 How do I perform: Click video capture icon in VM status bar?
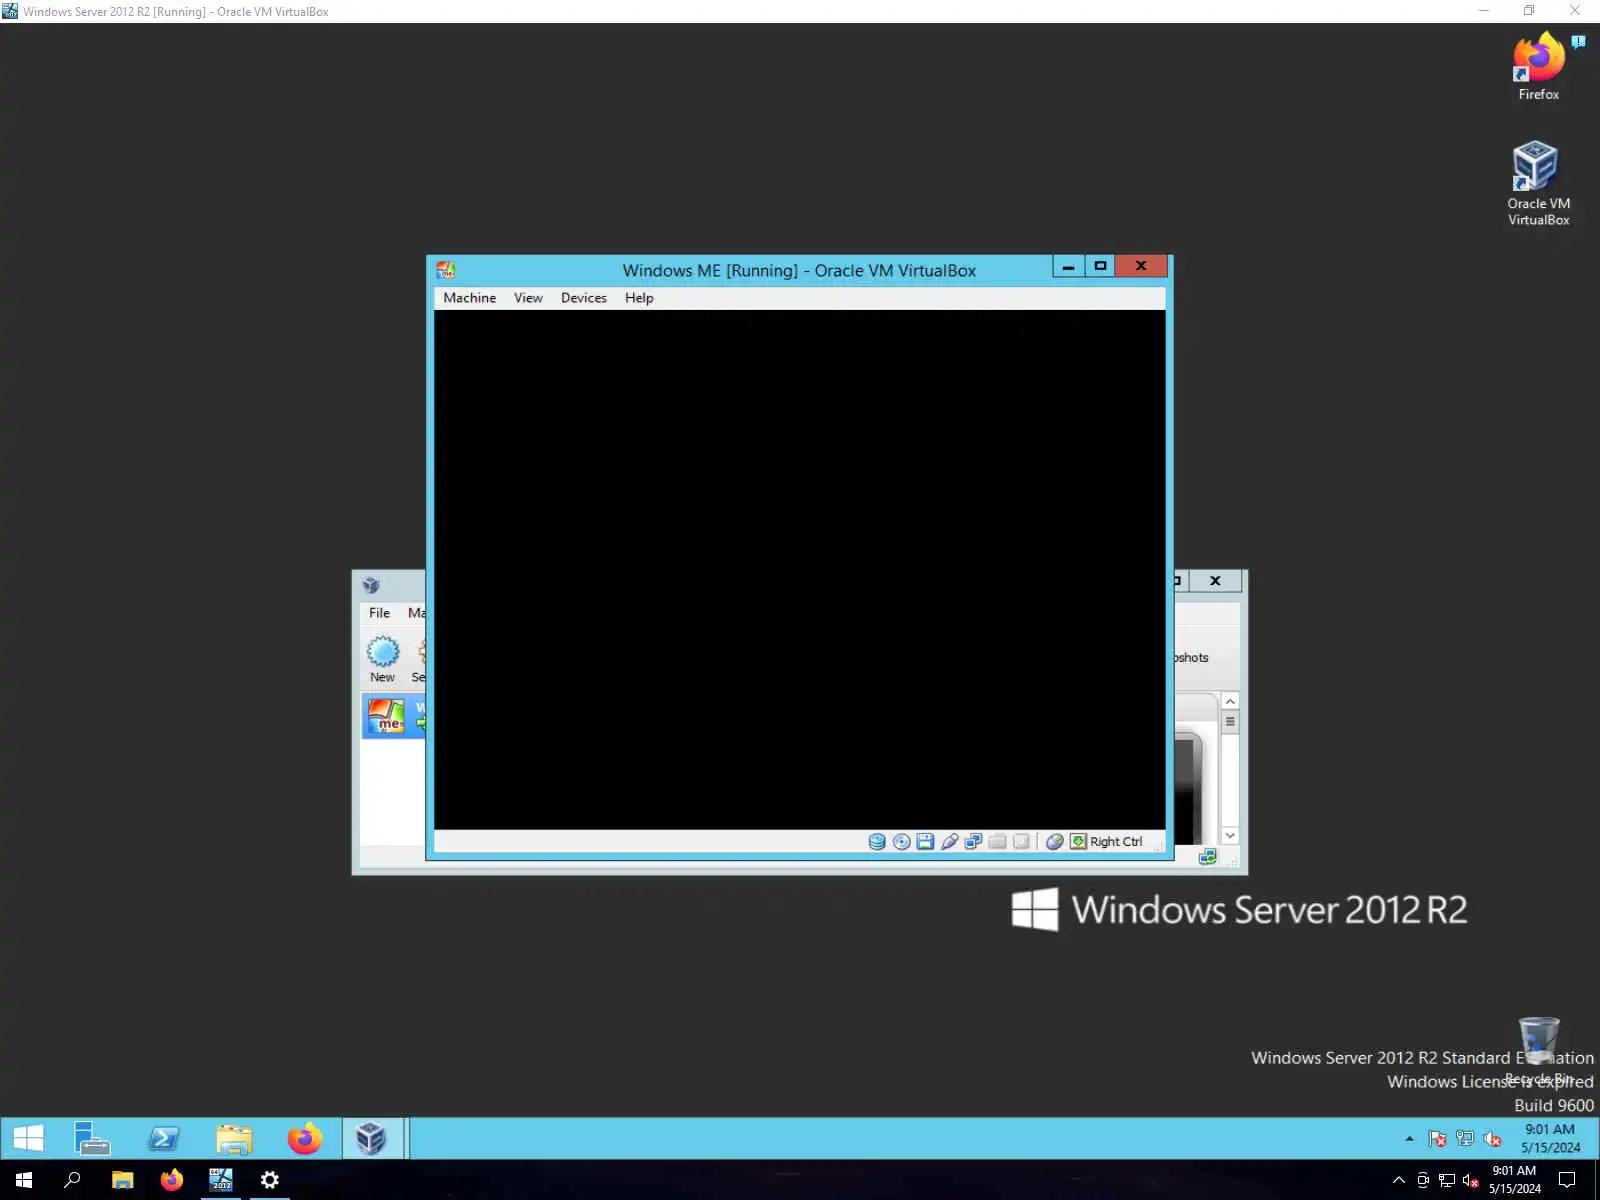(x=1021, y=842)
